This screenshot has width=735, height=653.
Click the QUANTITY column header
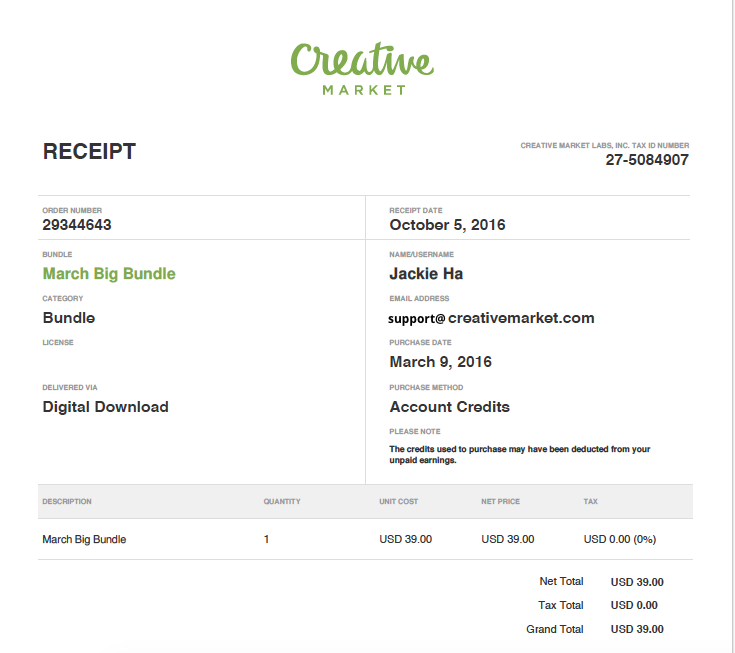click(x=282, y=502)
